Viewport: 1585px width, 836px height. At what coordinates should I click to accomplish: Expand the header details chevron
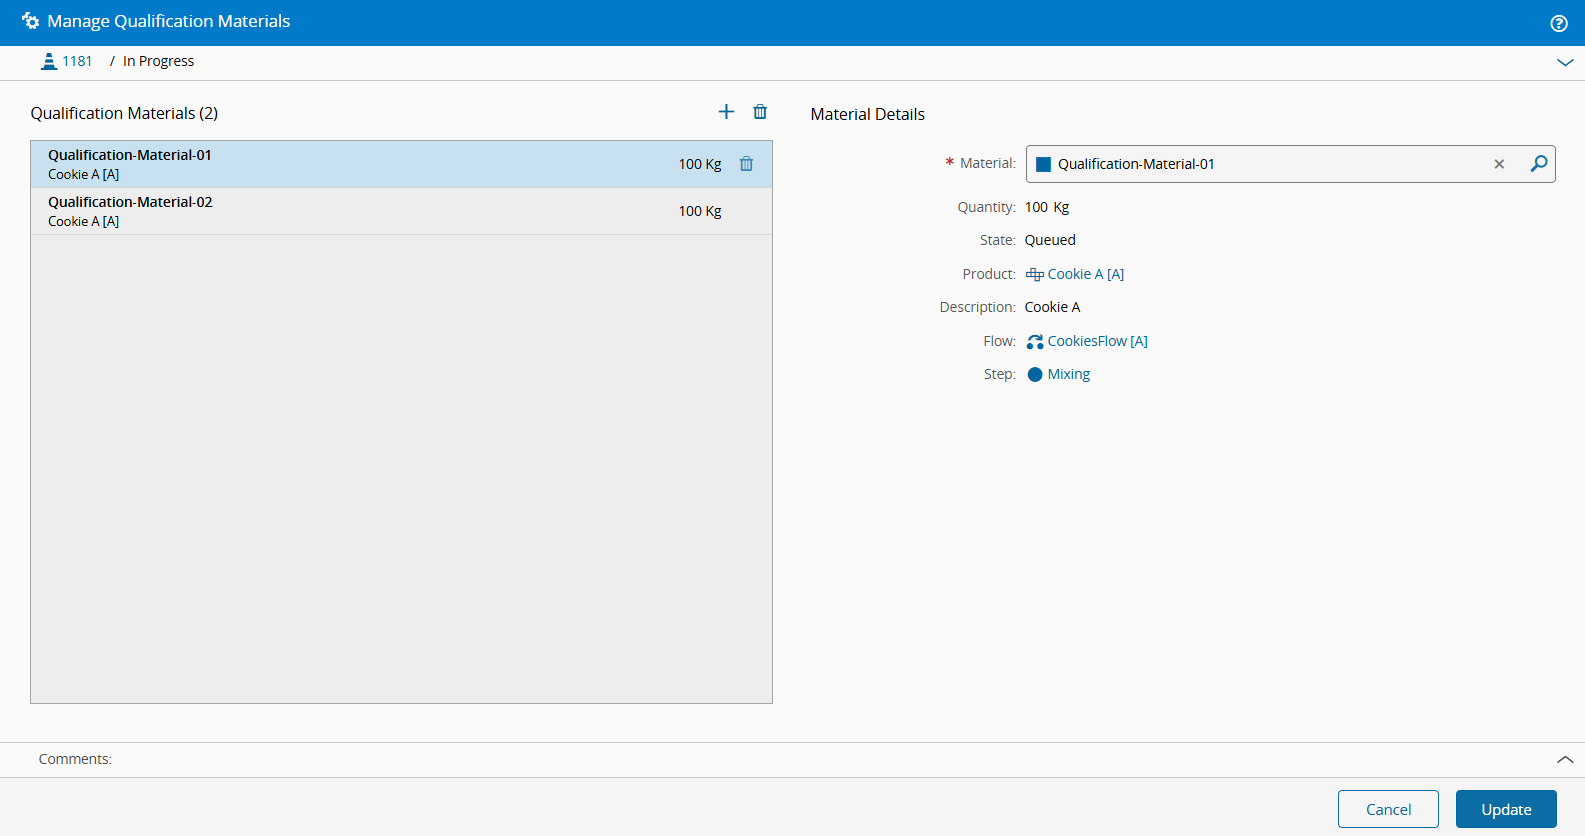click(x=1564, y=62)
